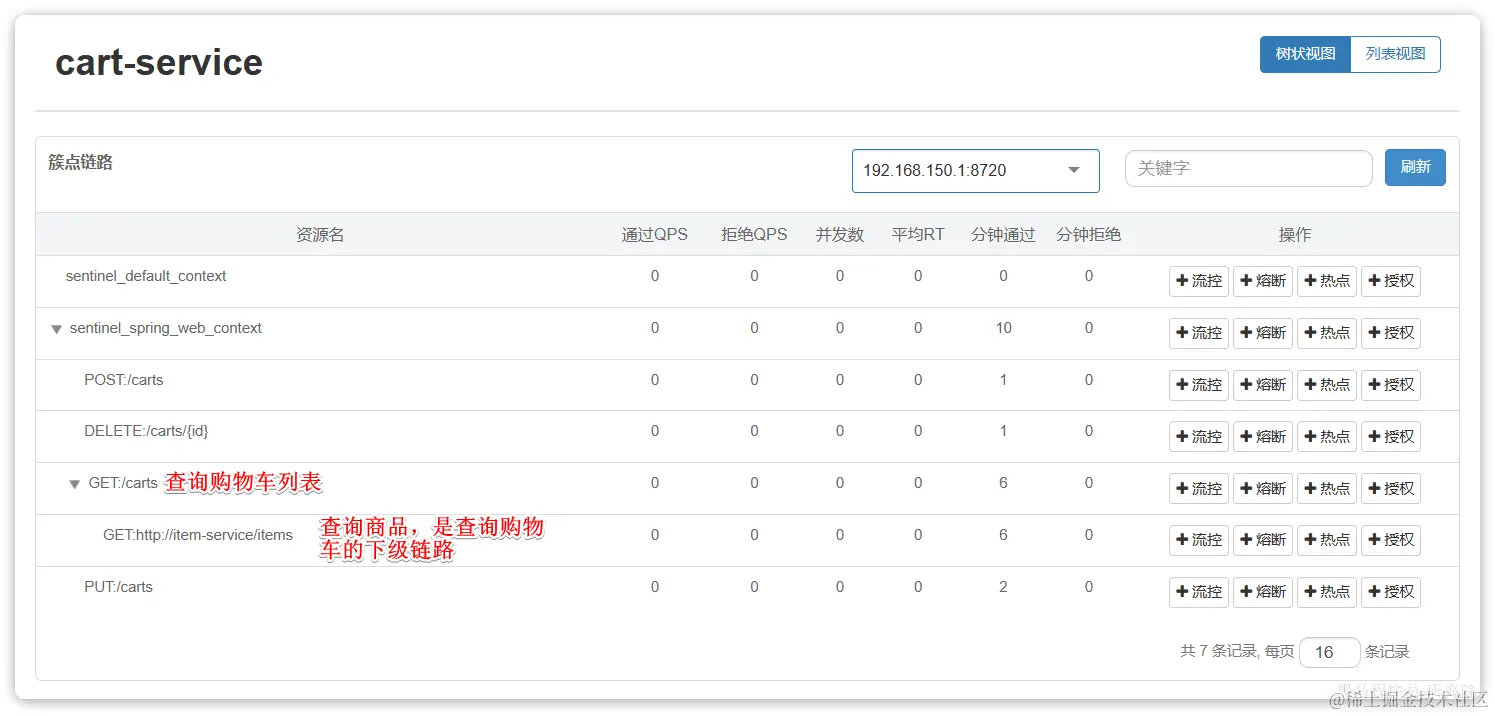1495x716 pixels.
Task: Switch to 列表视图 tab
Action: 1395,54
